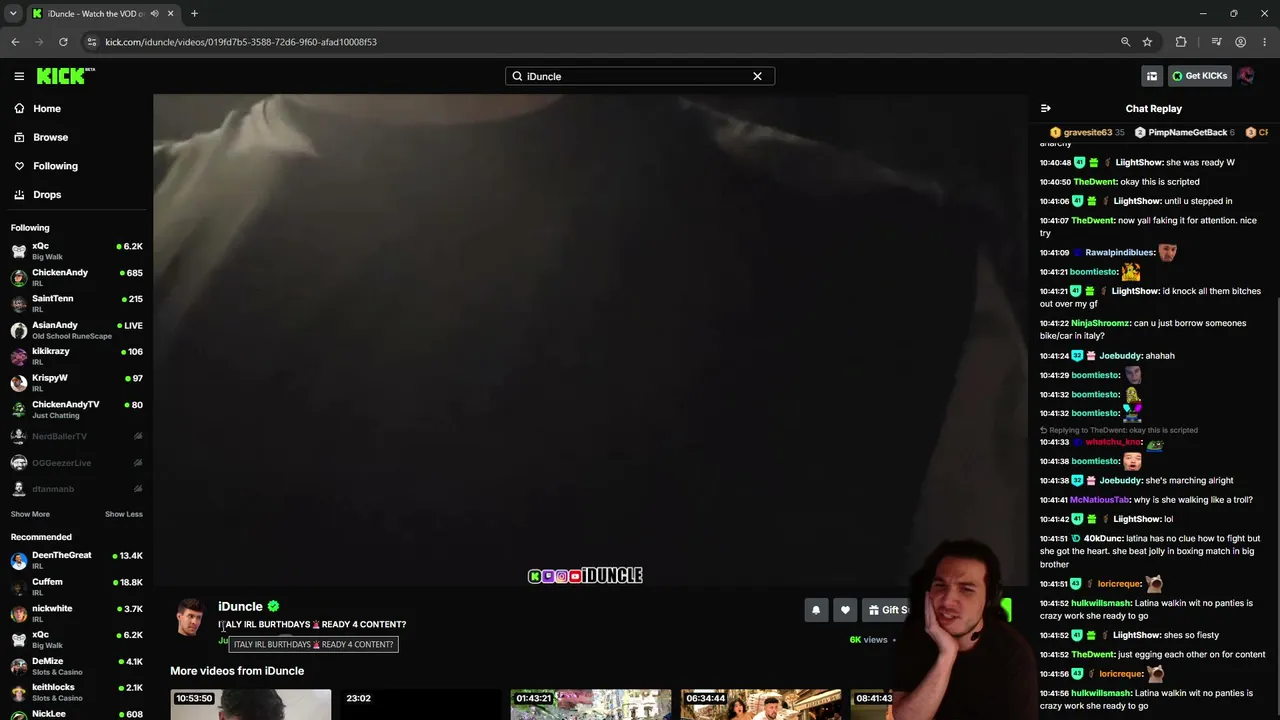Click Rawalpindiblues username in chat
The image size is (1280, 720).
point(1119,253)
